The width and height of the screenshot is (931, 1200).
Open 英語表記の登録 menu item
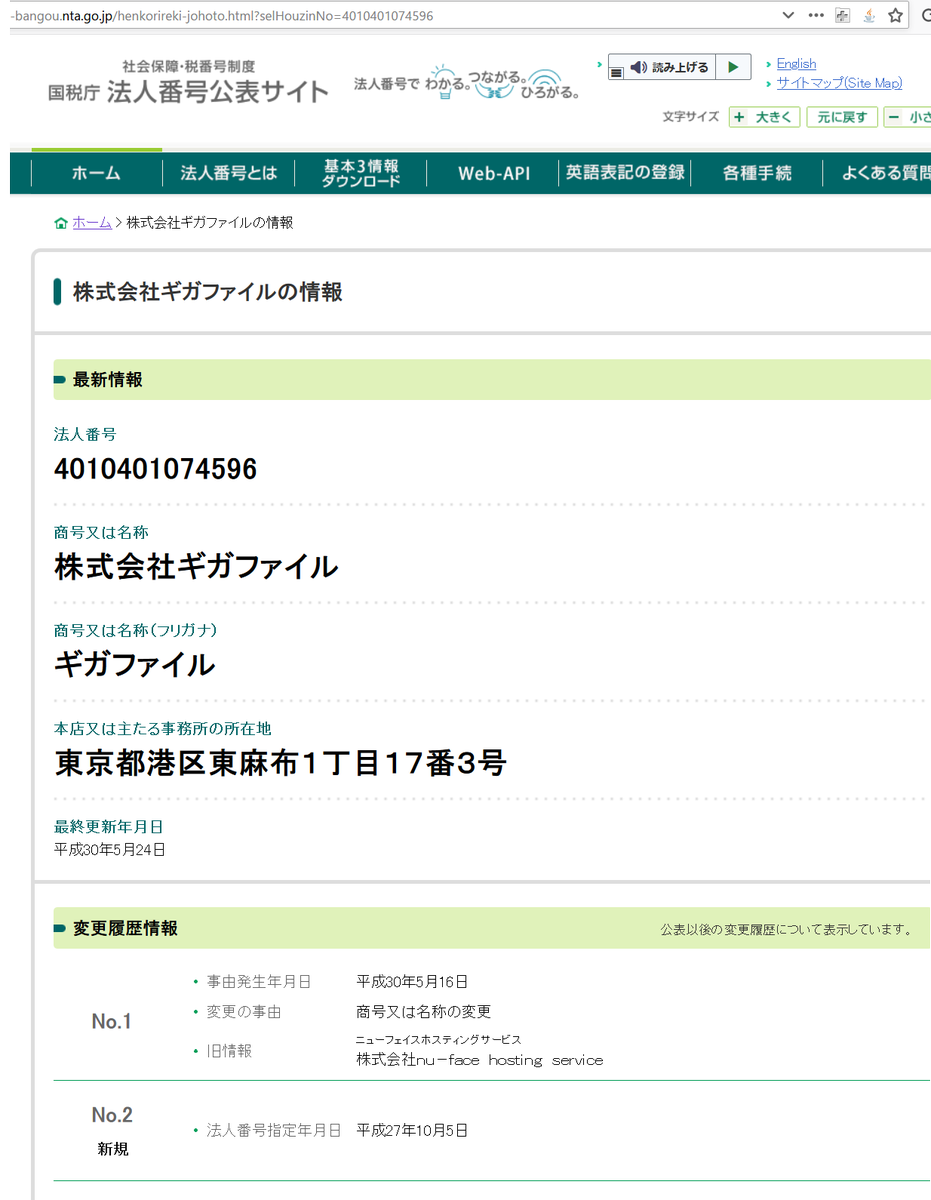pyautogui.click(x=625, y=173)
